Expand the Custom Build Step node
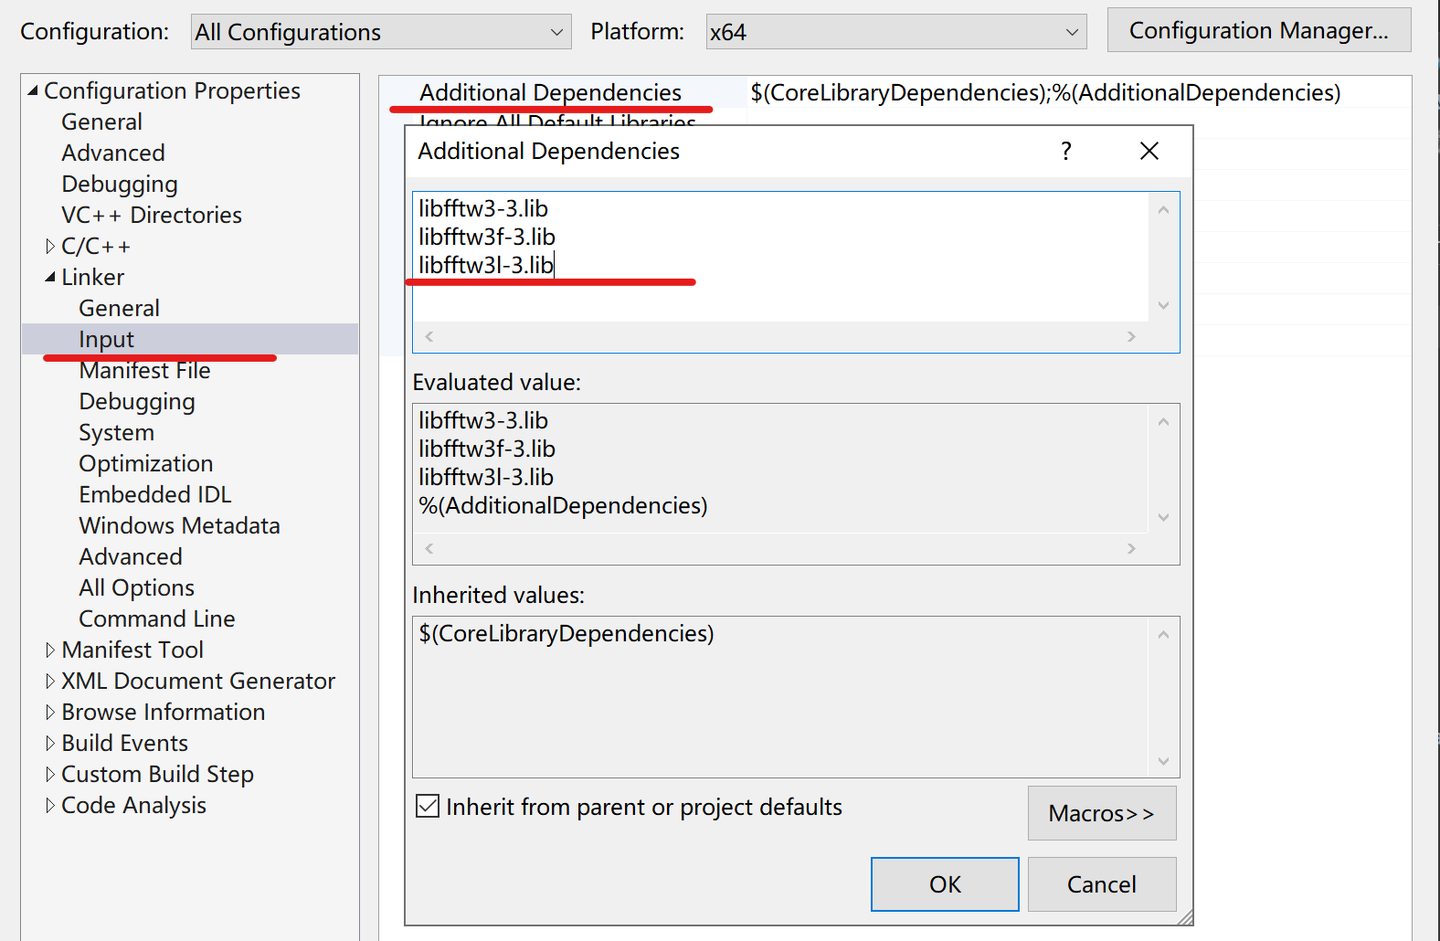The width and height of the screenshot is (1440, 941). coord(50,773)
